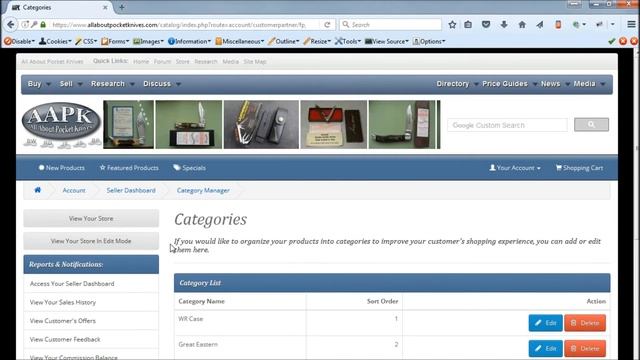Click Category Manager in the breadcrumb
The height and width of the screenshot is (360, 640).
[203, 190]
